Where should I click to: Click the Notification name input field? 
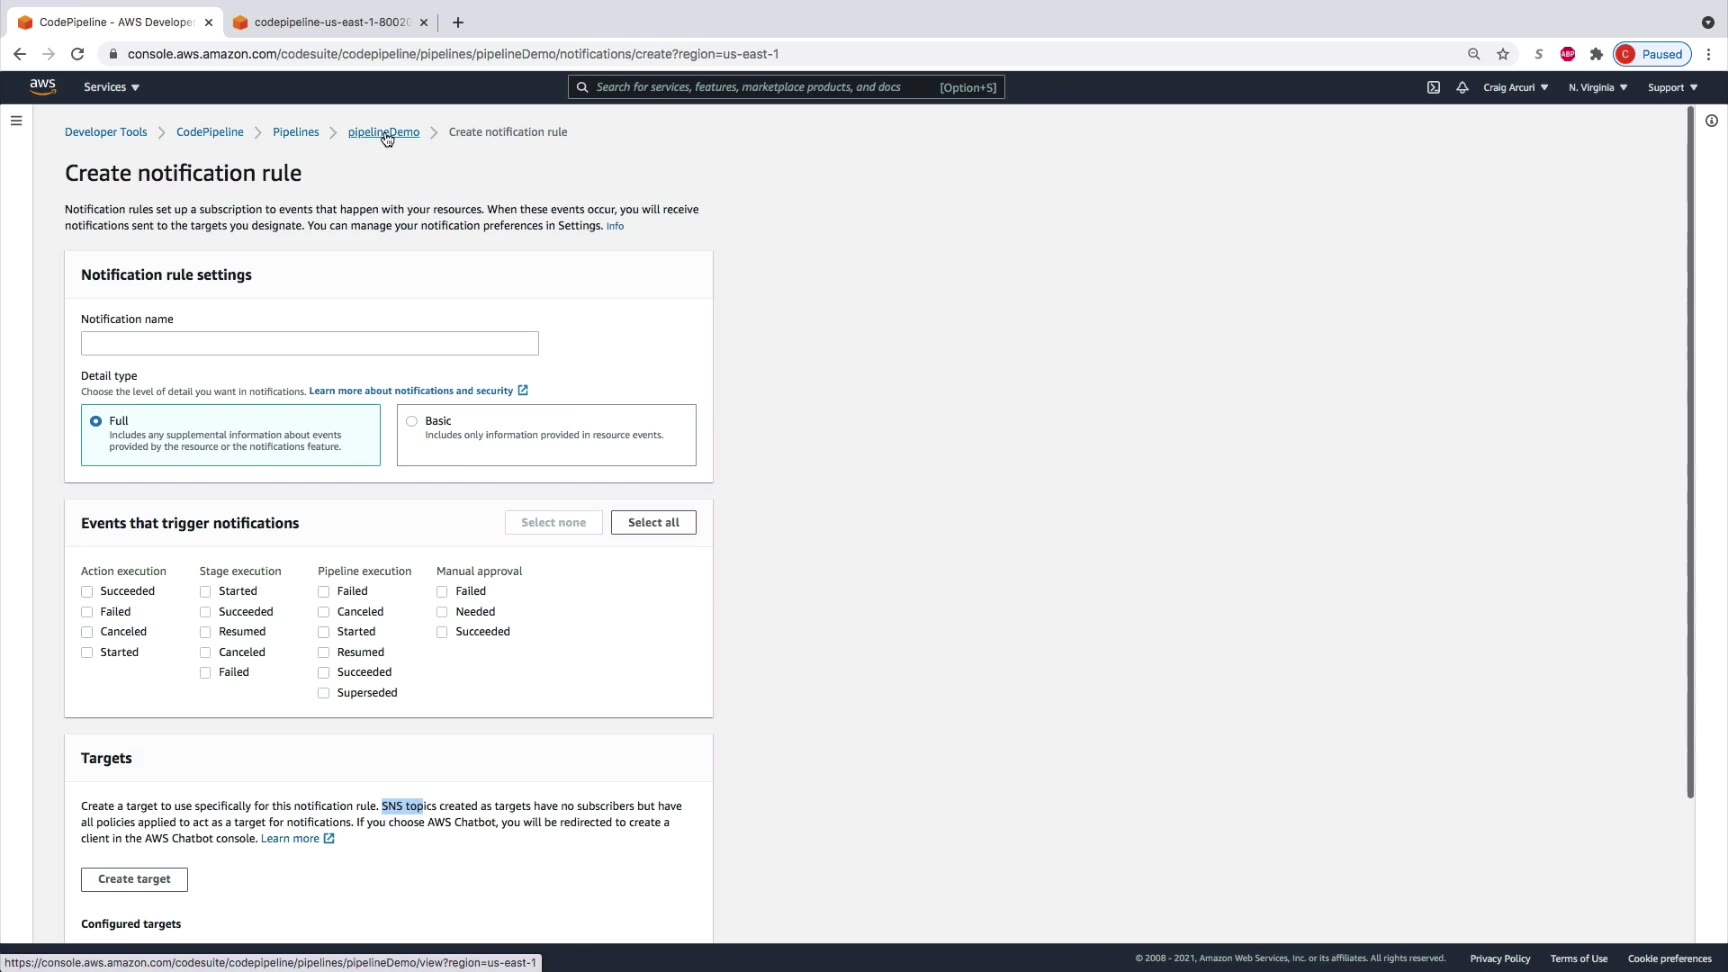(310, 344)
